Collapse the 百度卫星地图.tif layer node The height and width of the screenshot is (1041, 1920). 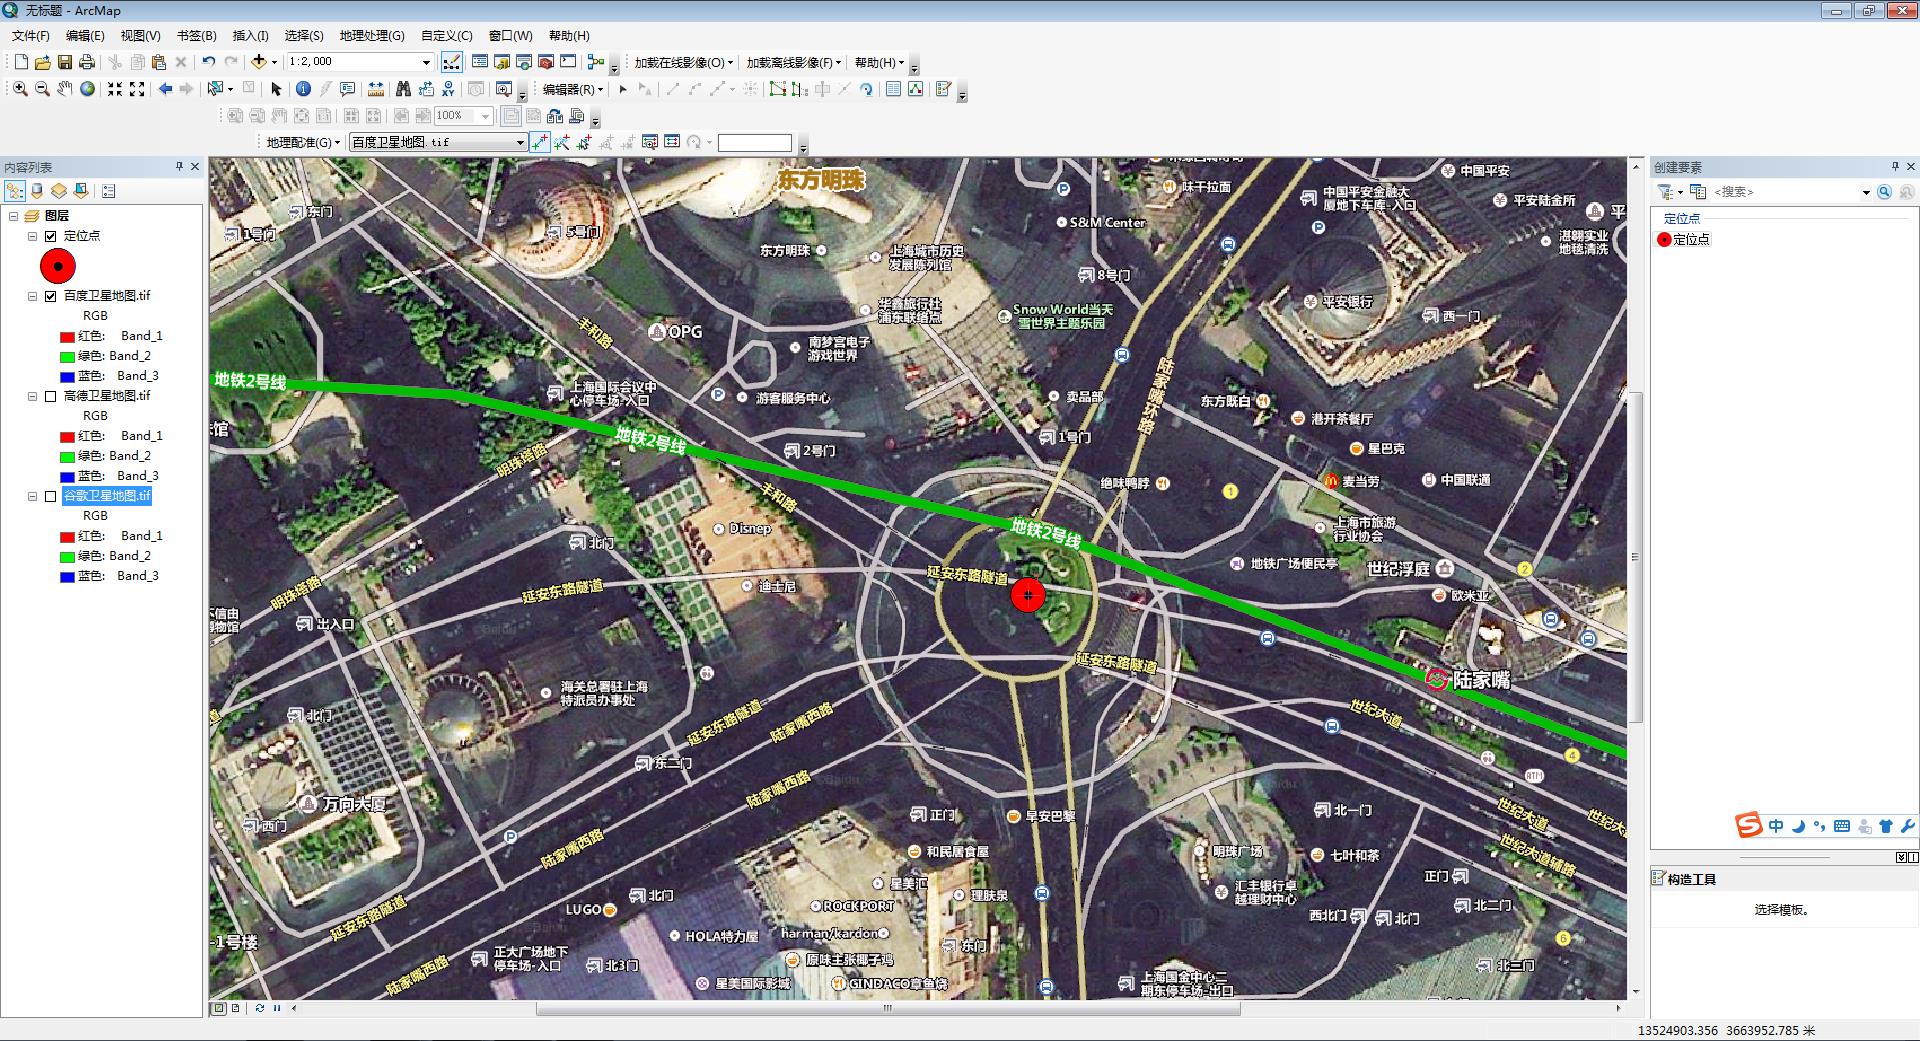click(x=33, y=296)
